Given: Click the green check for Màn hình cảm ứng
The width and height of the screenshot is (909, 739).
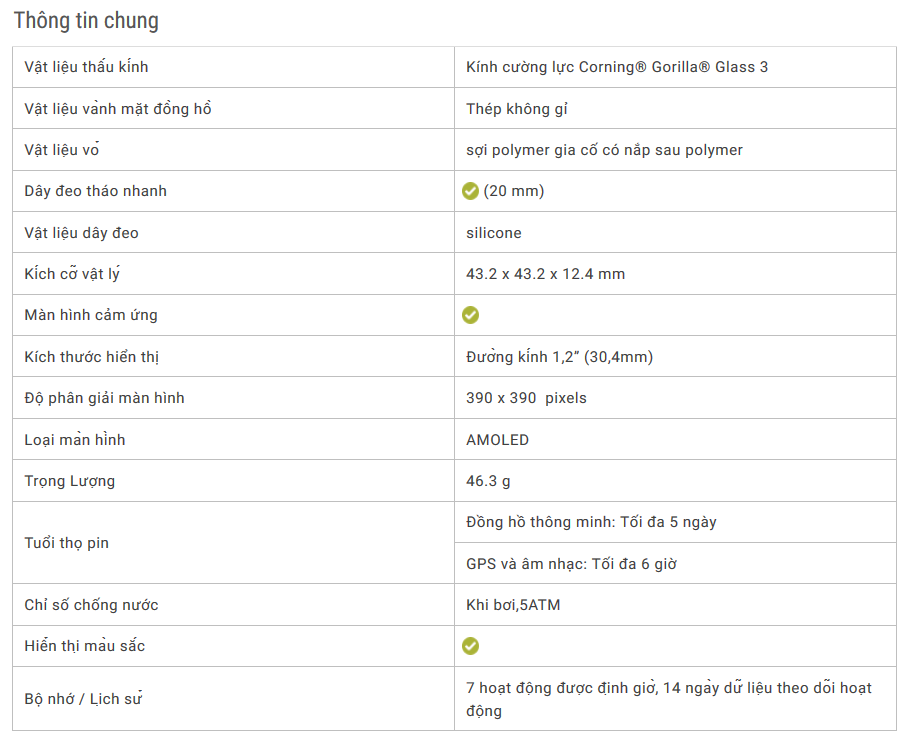Looking at the screenshot, I should pos(471,315).
